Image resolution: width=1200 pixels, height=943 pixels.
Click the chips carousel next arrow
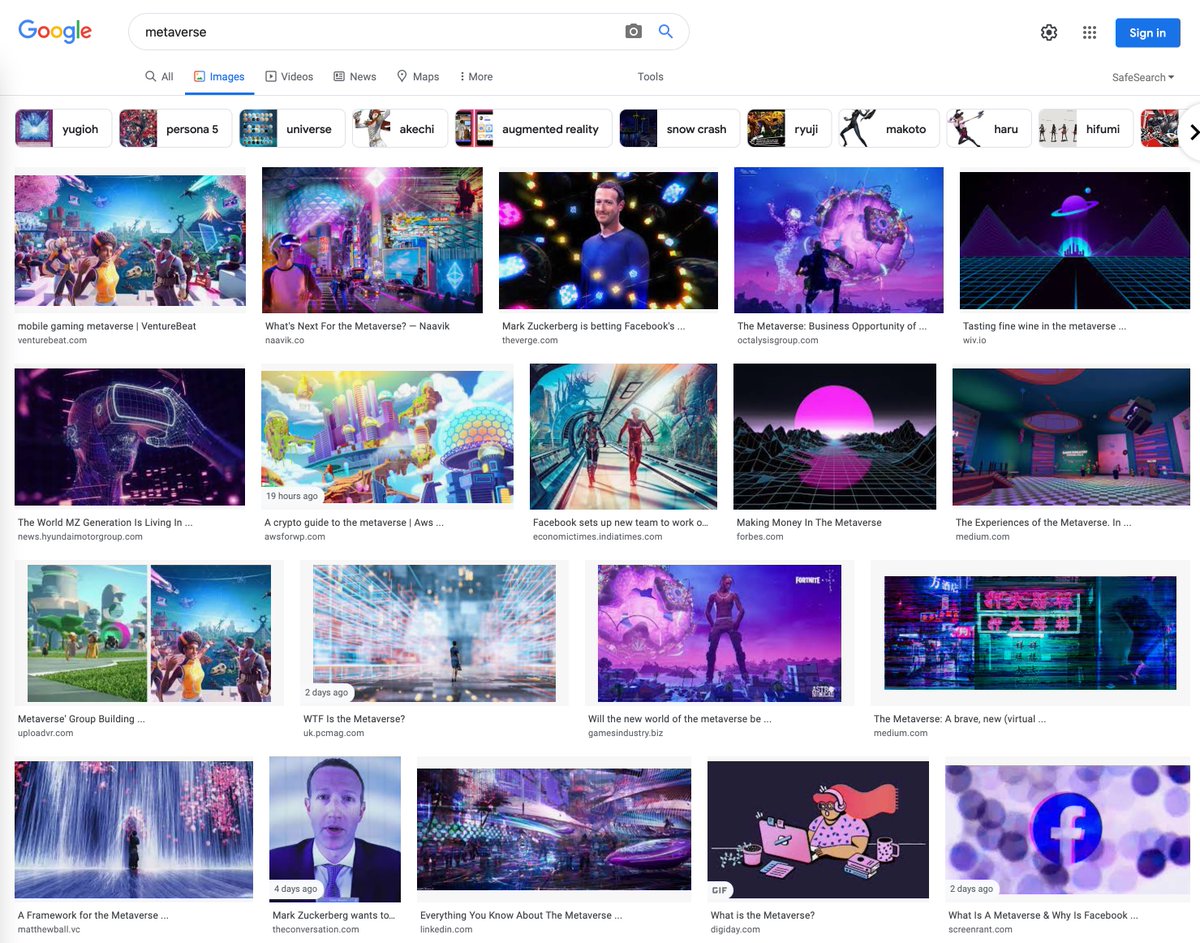(x=1194, y=132)
